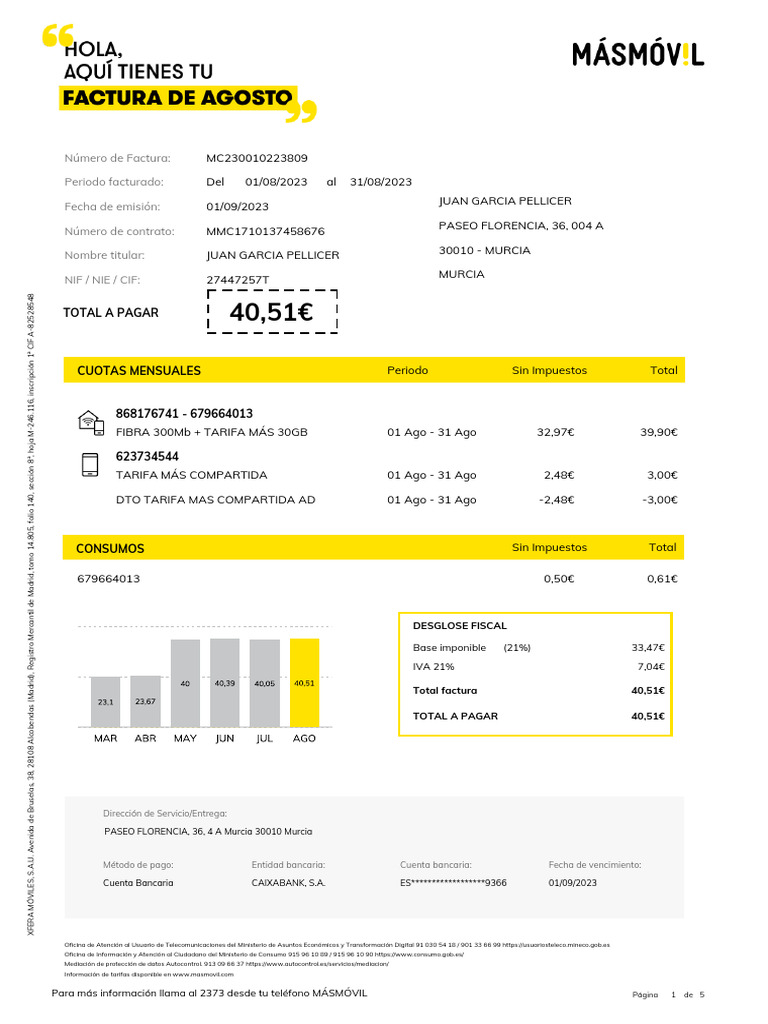The image size is (768, 1024).
Task: Open the autocontrol.es mediacion link
Action: 317,965
